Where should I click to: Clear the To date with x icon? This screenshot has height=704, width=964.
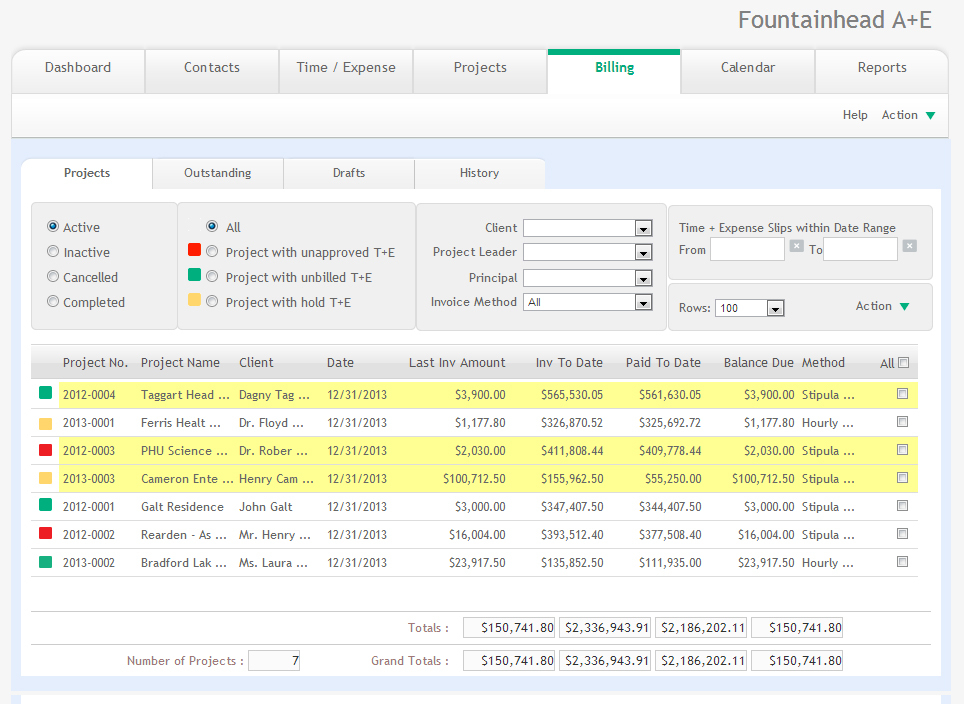coord(909,246)
